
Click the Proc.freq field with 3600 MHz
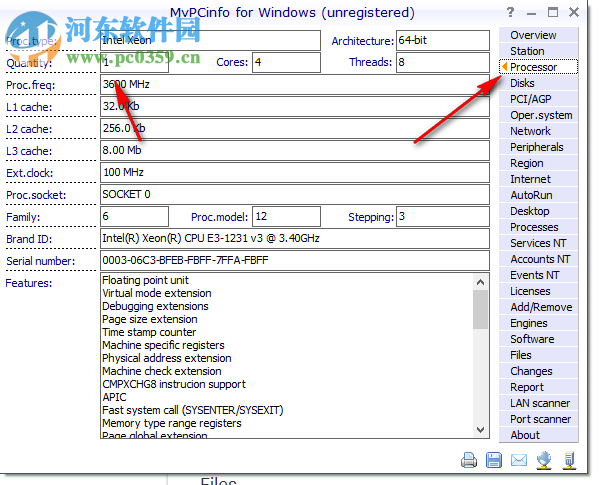295,84
